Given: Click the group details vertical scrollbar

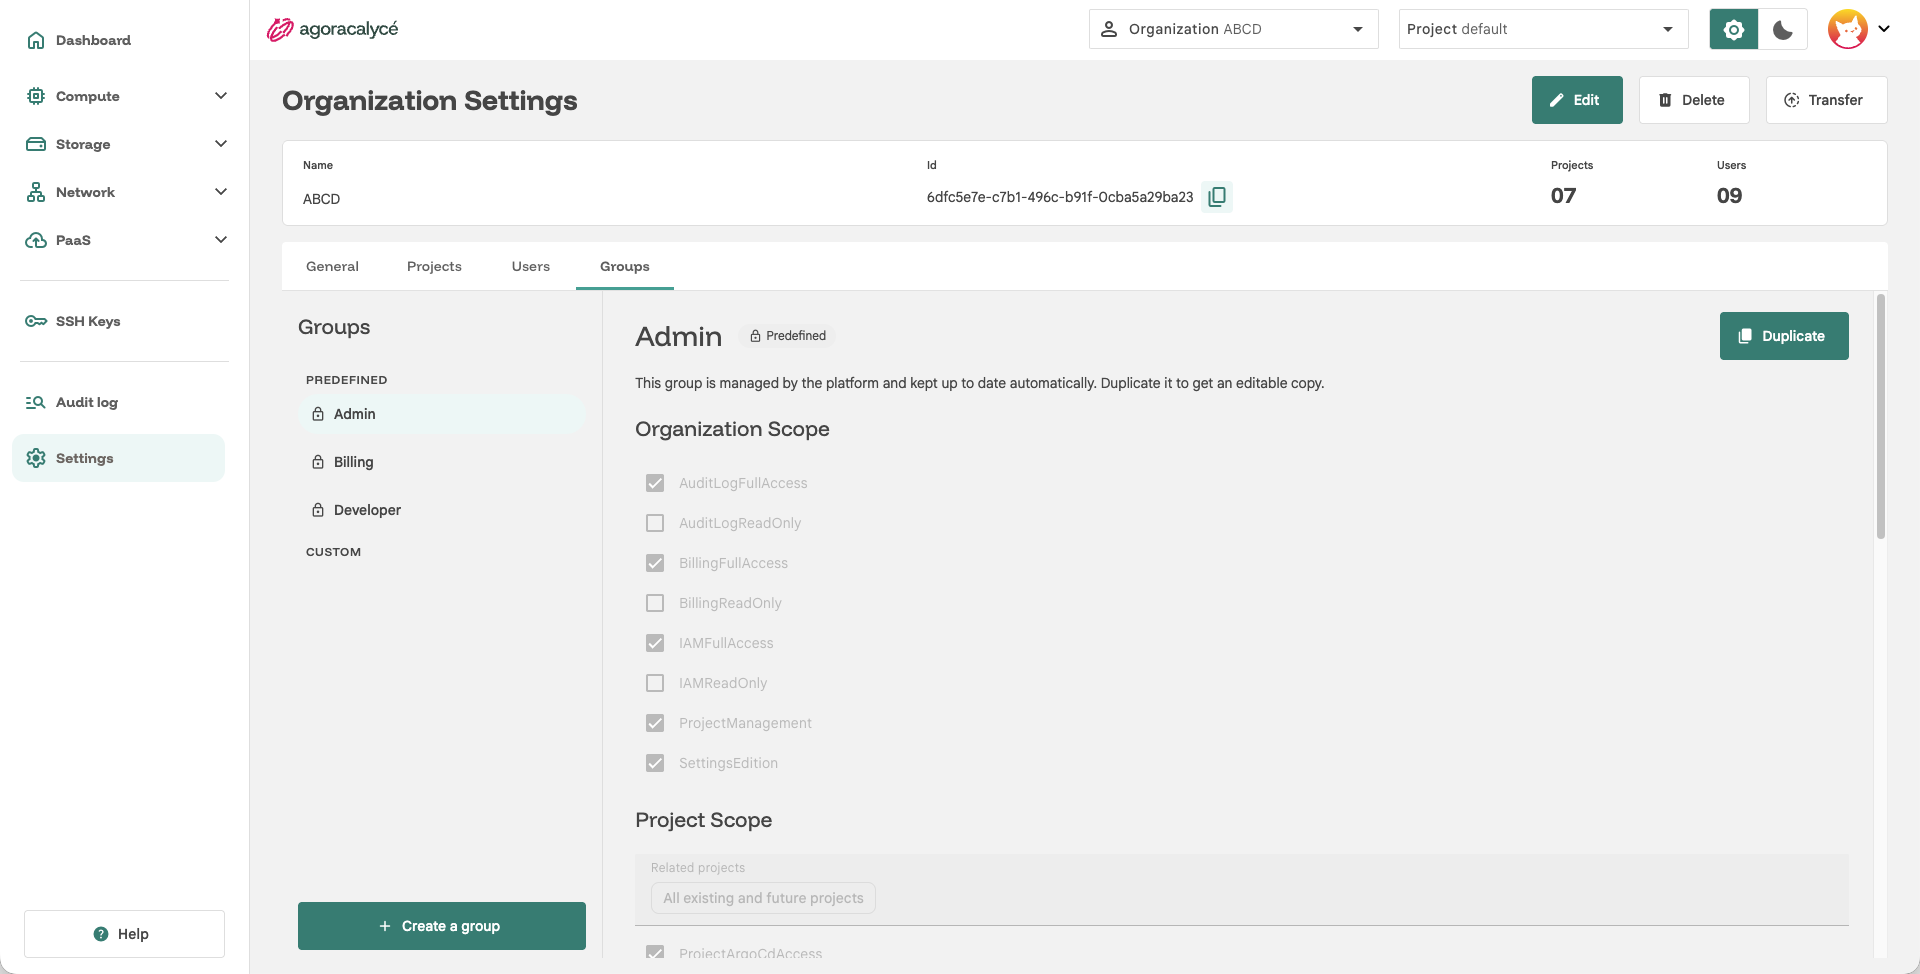Looking at the screenshot, I should 1881,416.
